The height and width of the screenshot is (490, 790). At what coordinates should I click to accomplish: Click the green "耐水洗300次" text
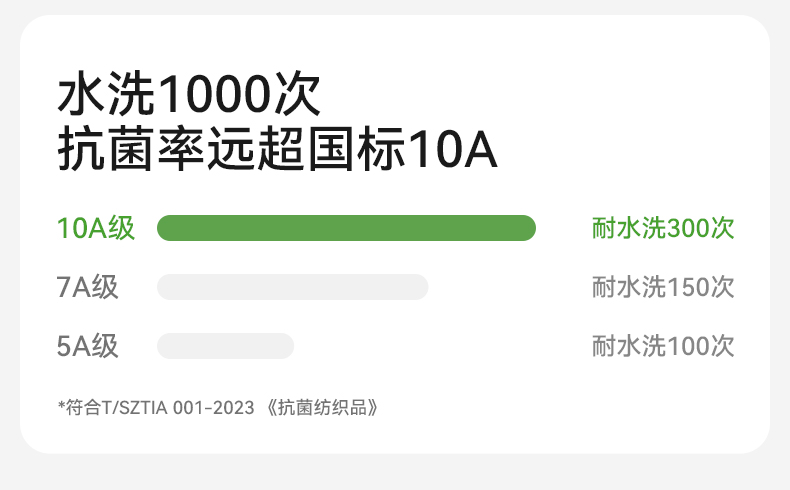663,228
